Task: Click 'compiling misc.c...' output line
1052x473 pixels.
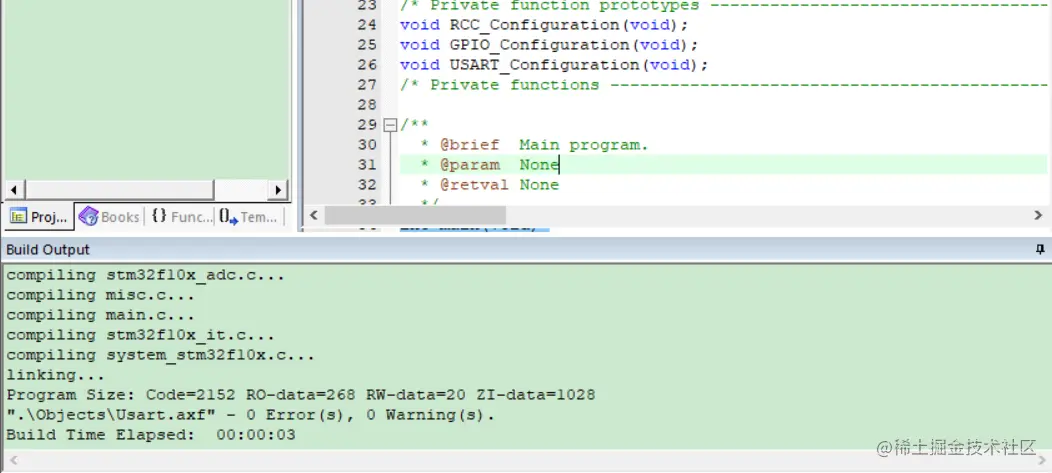Action: pyautogui.click(x=101, y=295)
